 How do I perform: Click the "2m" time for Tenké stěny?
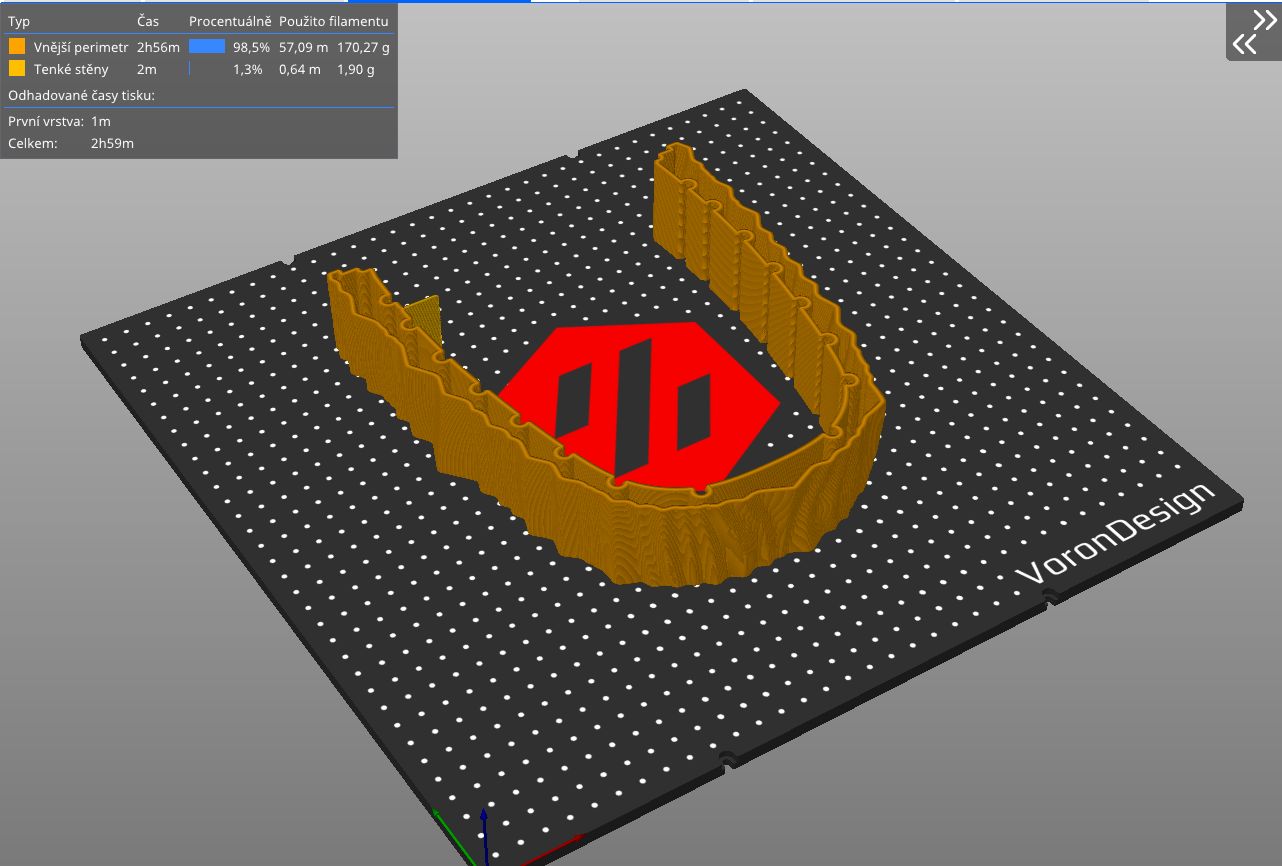(146, 70)
